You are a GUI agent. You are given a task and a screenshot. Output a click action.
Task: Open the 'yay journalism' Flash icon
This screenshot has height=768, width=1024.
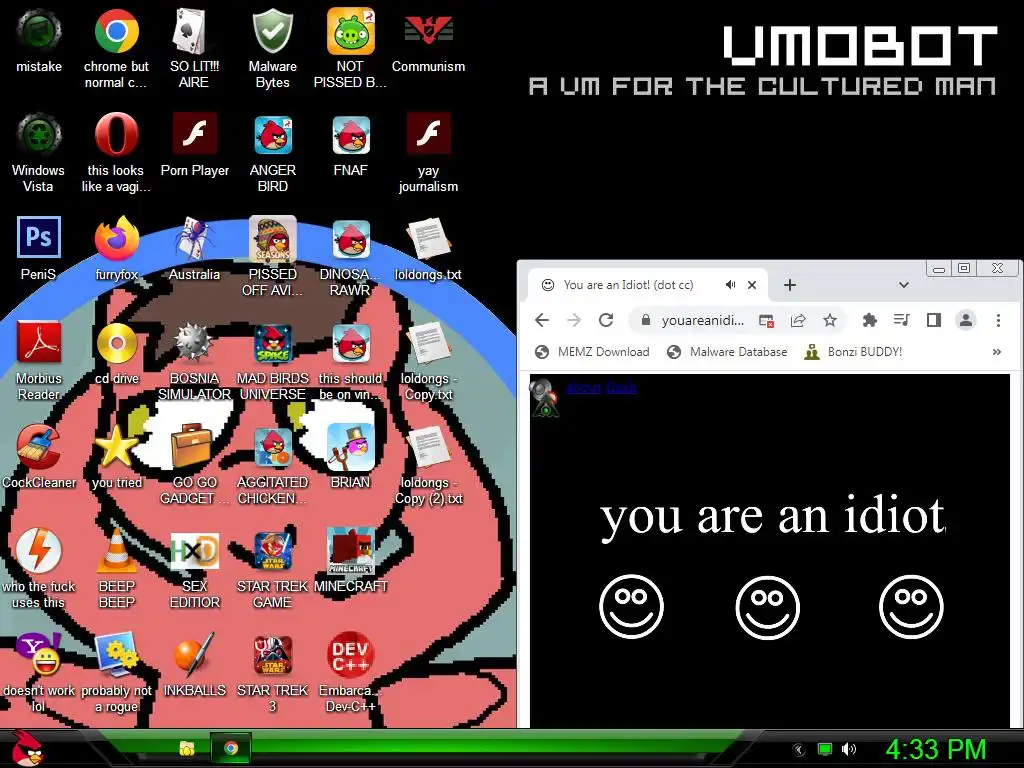coord(428,135)
